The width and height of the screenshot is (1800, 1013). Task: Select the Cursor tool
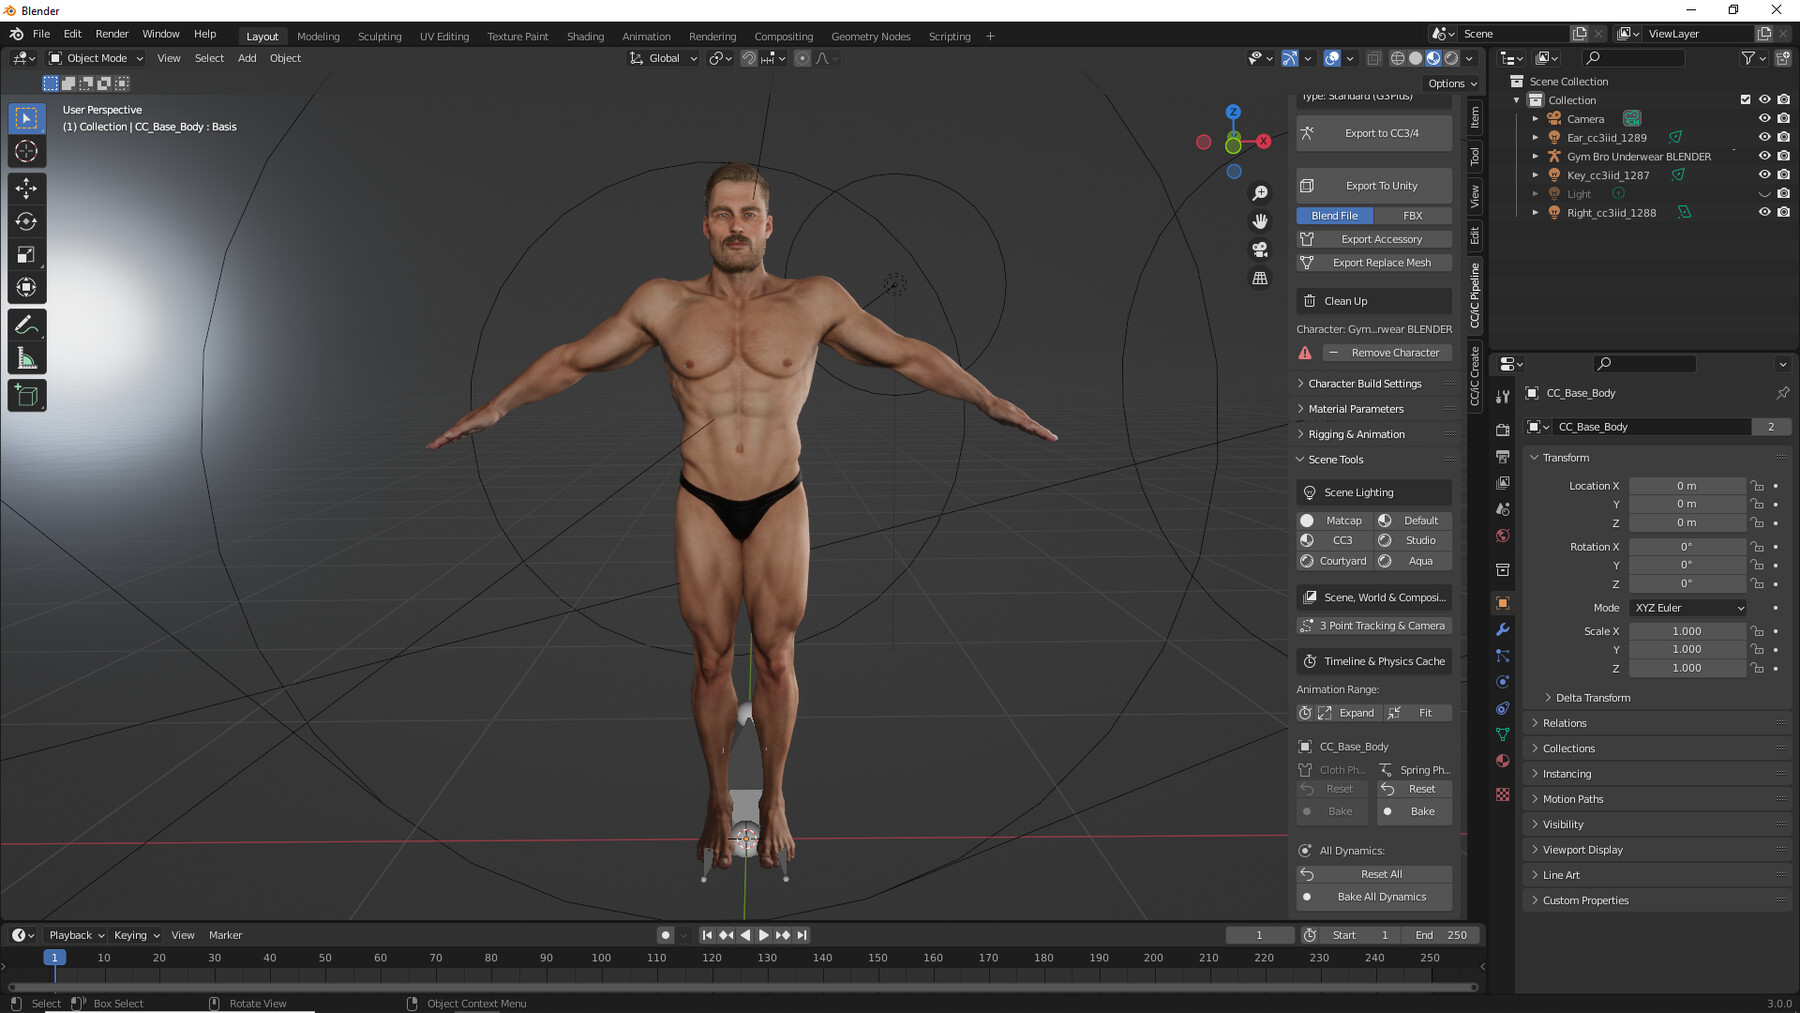coord(27,152)
